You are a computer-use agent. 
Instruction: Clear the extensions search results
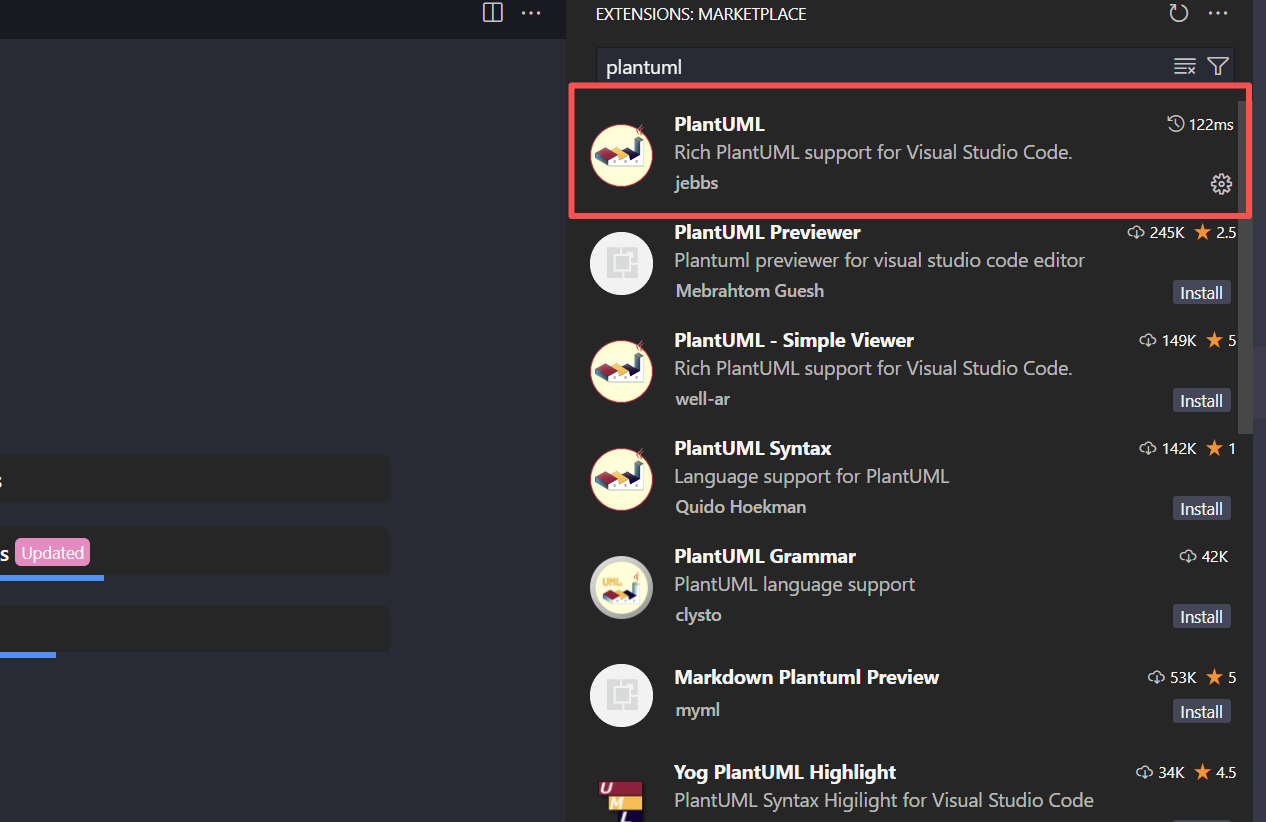coord(1185,67)
